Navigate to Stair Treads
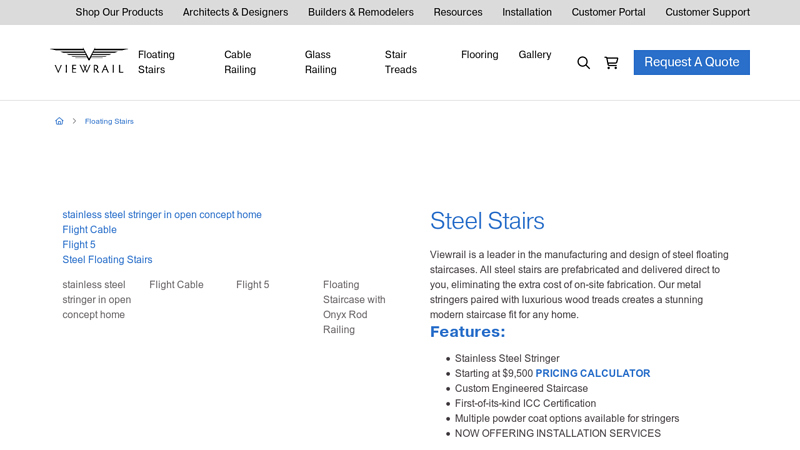 [x=401, y=62]
